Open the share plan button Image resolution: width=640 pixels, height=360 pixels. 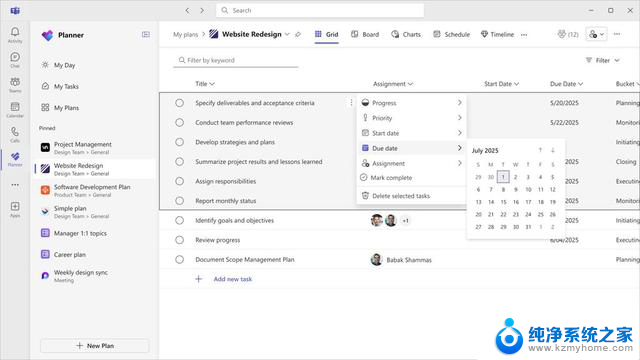click(596, 34)
